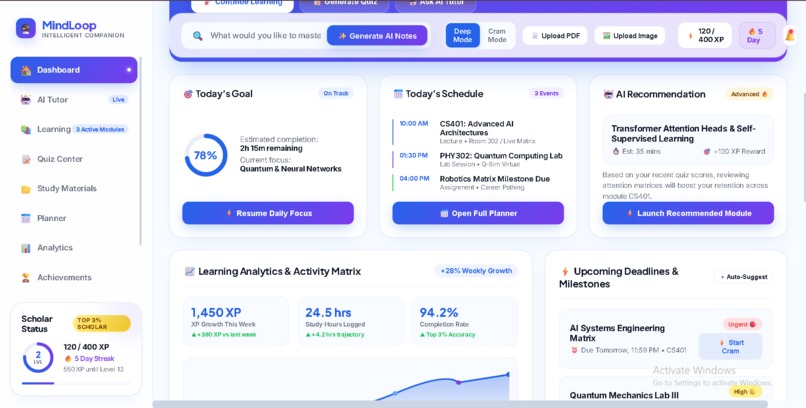Click the +28% Weekly Growth badge
This screenshot has height=408, width=806.
(x=476, y=271)
